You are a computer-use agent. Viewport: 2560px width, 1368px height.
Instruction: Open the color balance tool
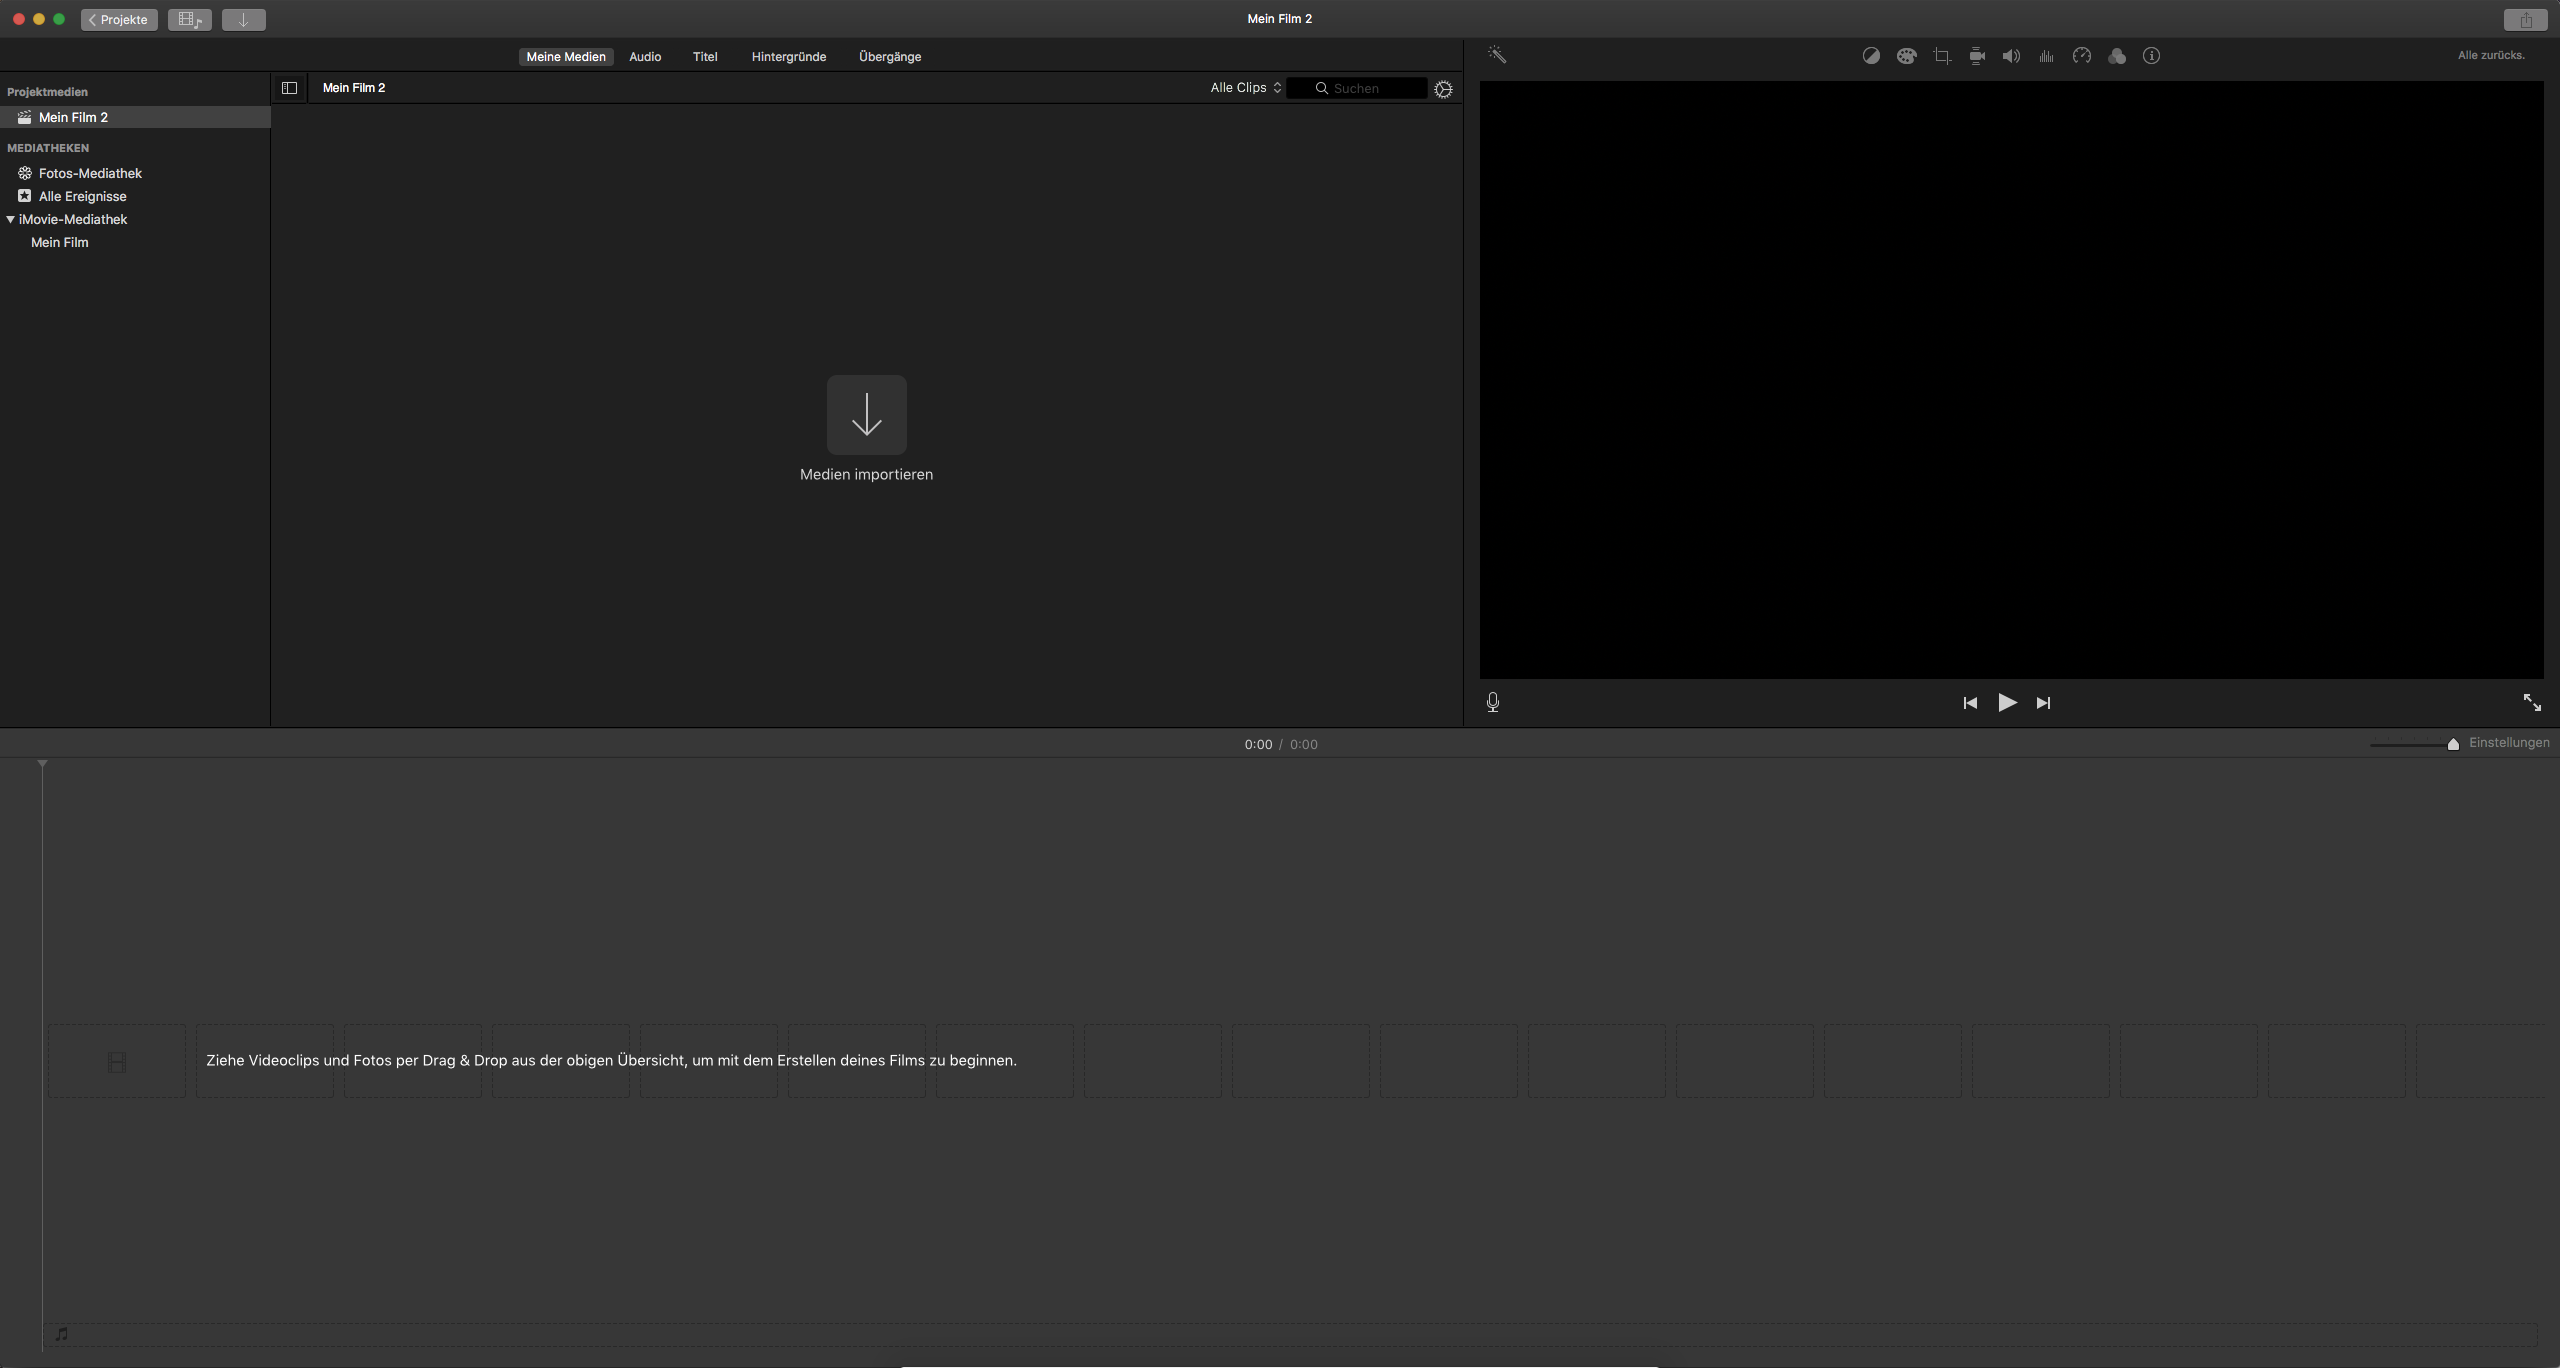[1871, 56]
